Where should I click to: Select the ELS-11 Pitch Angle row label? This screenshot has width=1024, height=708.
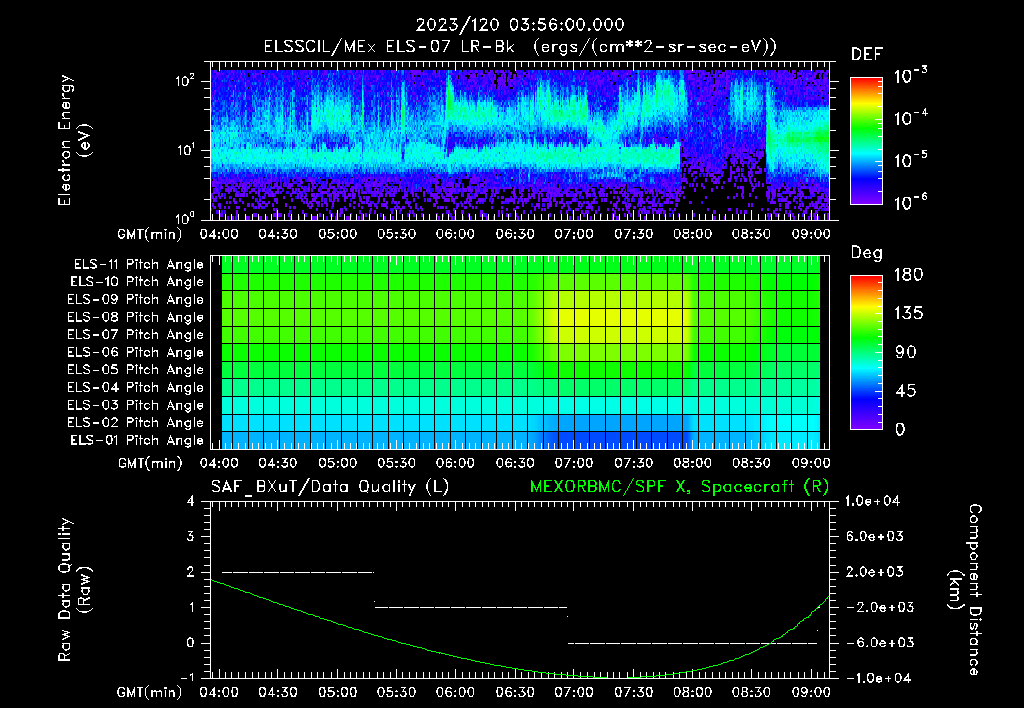coord(138,265)
